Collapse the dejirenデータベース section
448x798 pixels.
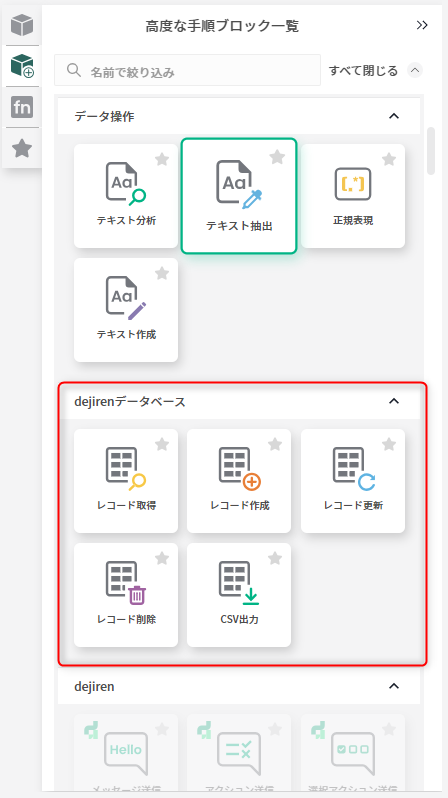tap(394, 401)
